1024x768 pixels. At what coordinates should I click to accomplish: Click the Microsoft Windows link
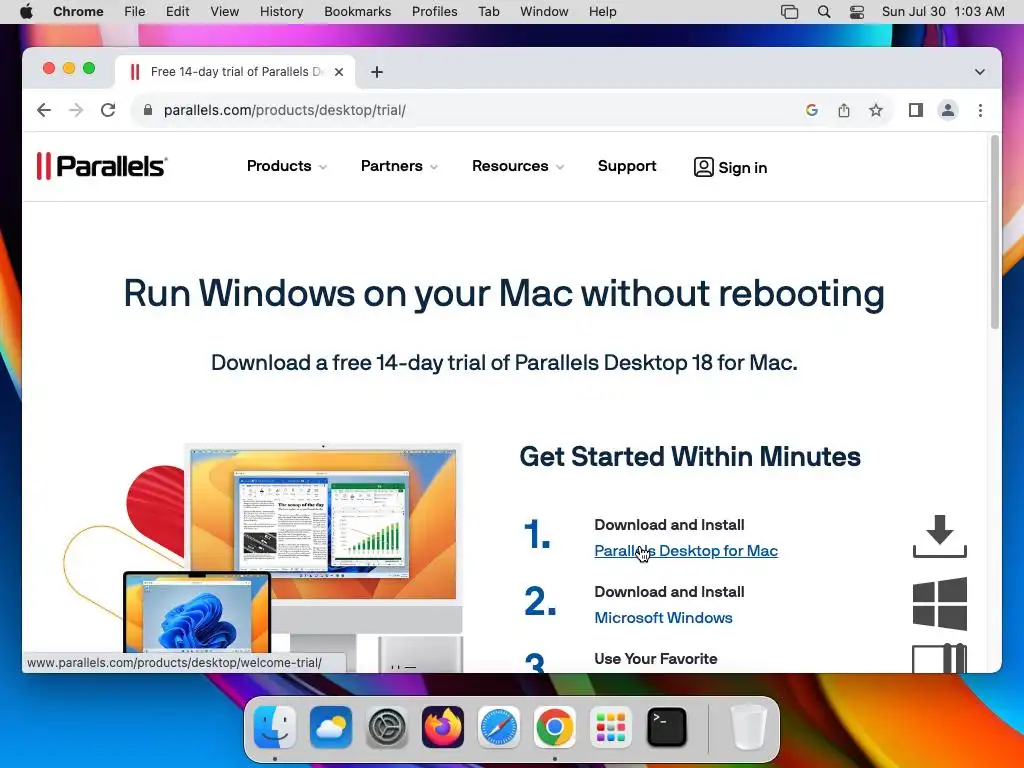(663, 618)
